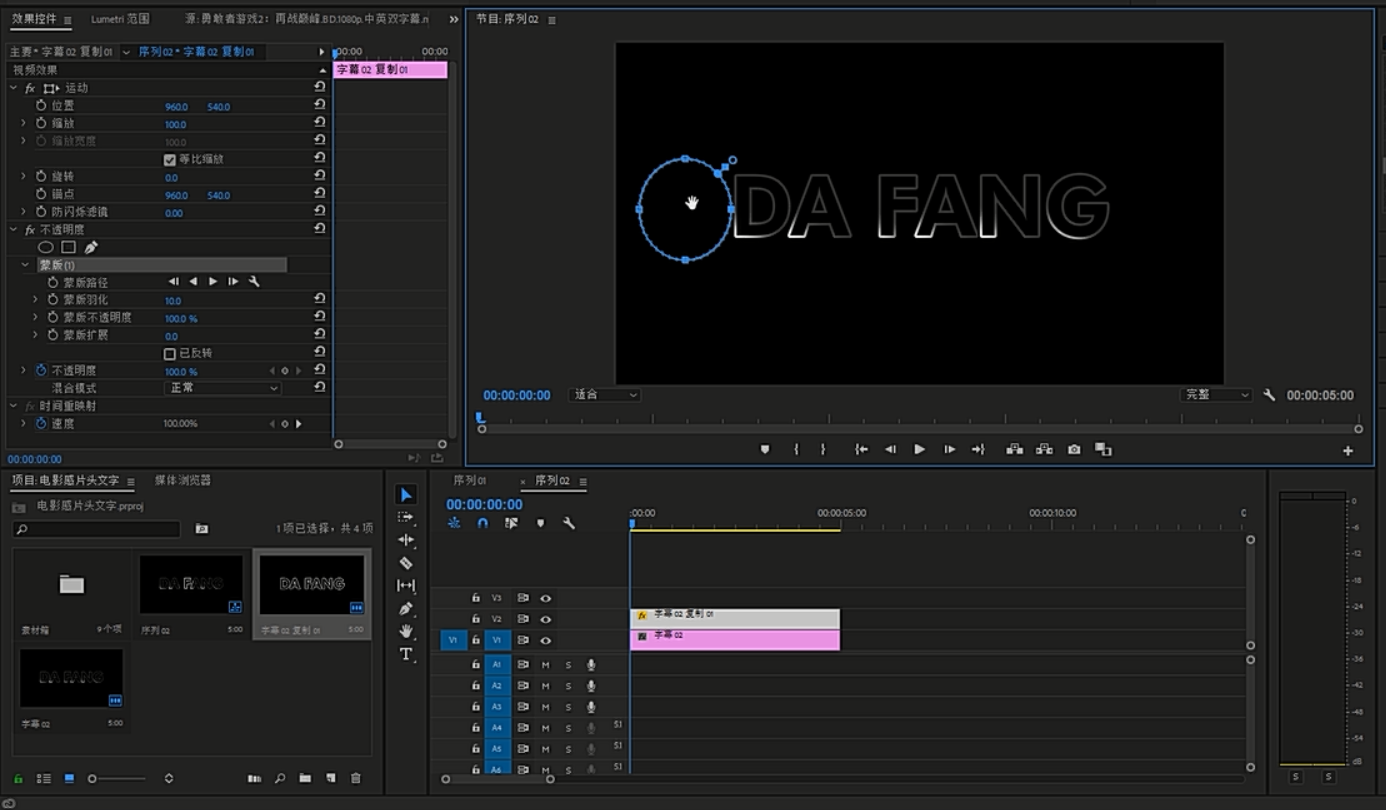
Task: Click the Extract button in Program monitor
Action: pyautogui.click(x=1044, y=450)
